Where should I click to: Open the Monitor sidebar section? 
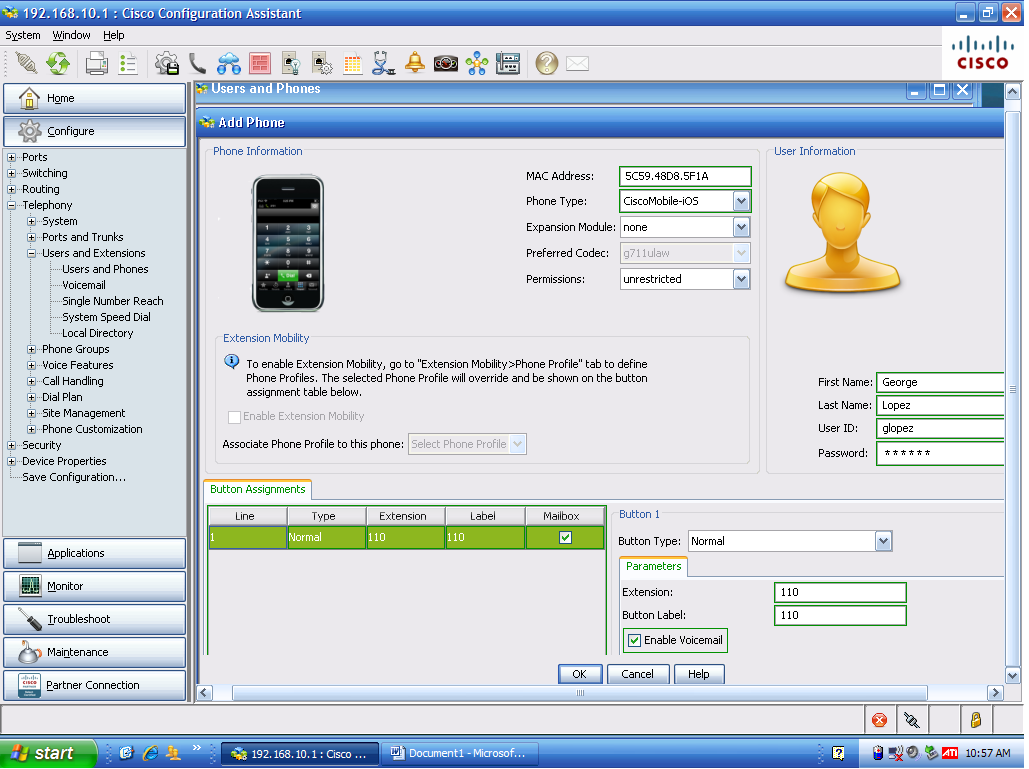tap(94, 587)
